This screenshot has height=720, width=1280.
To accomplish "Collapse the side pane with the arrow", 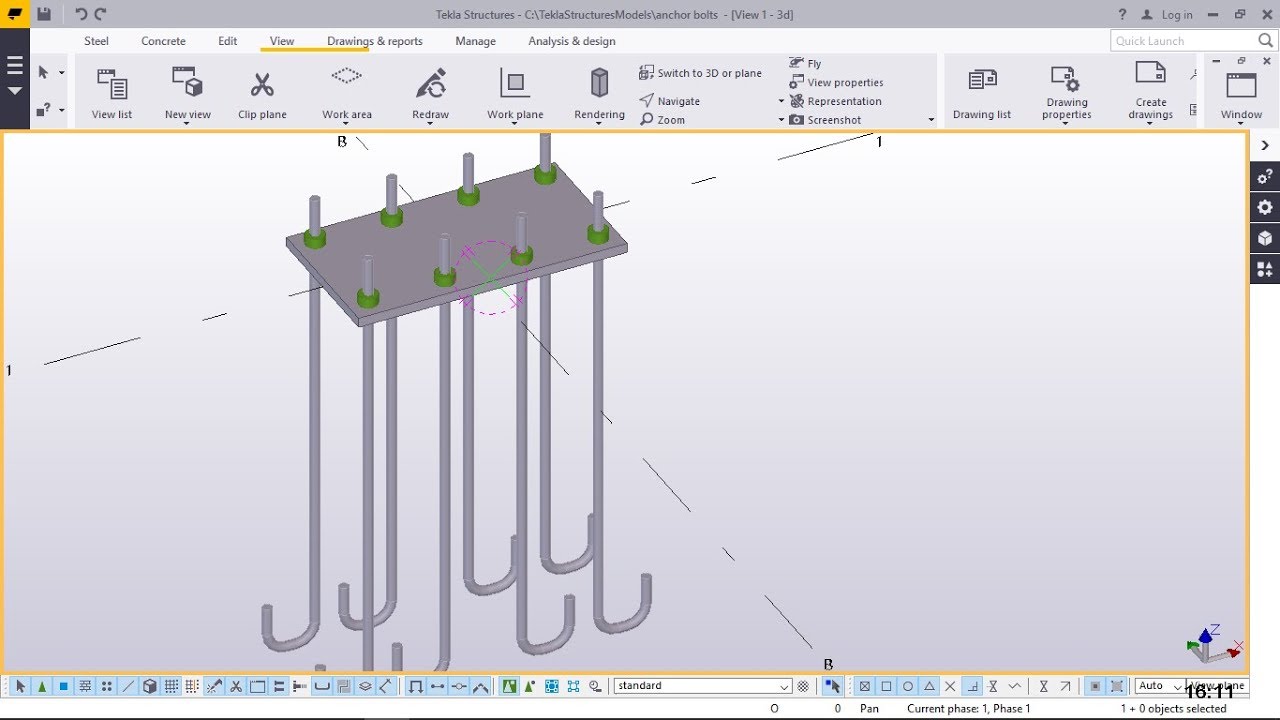I will pyautogui.click(x=1265, y=145).
